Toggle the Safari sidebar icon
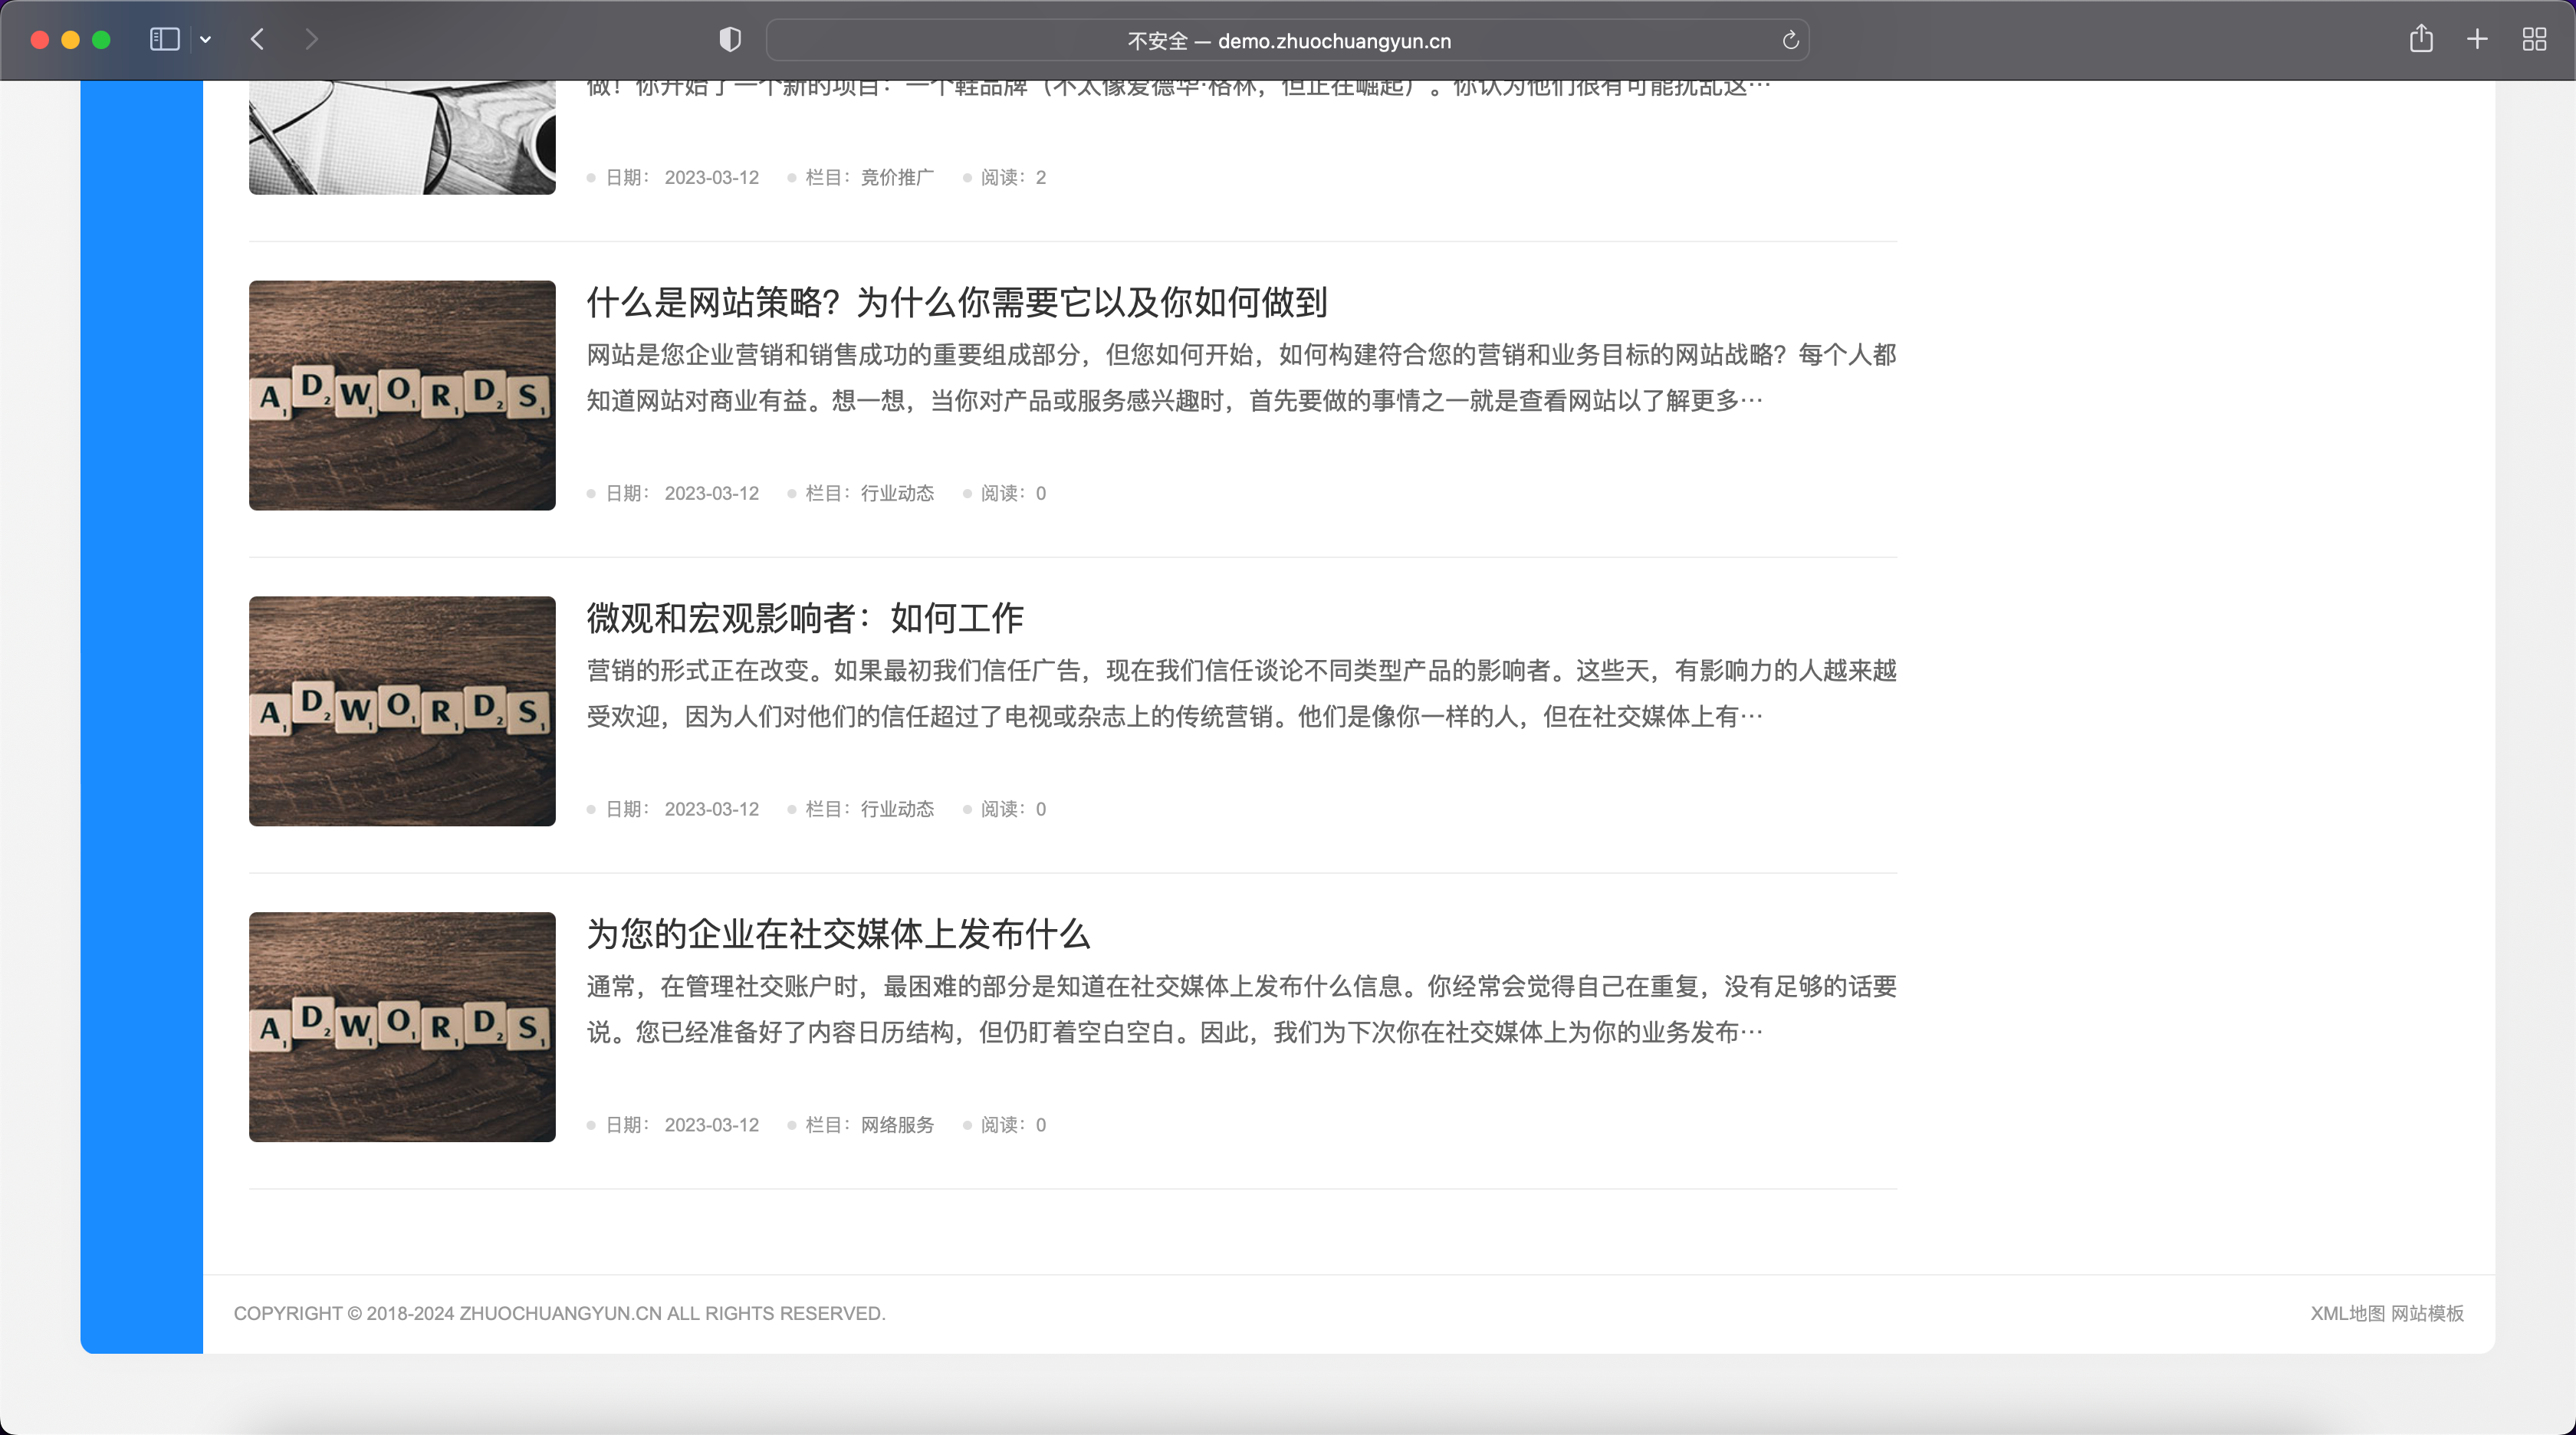Viewport: 2576px width, 1435px height. click(x=165, y=40)
